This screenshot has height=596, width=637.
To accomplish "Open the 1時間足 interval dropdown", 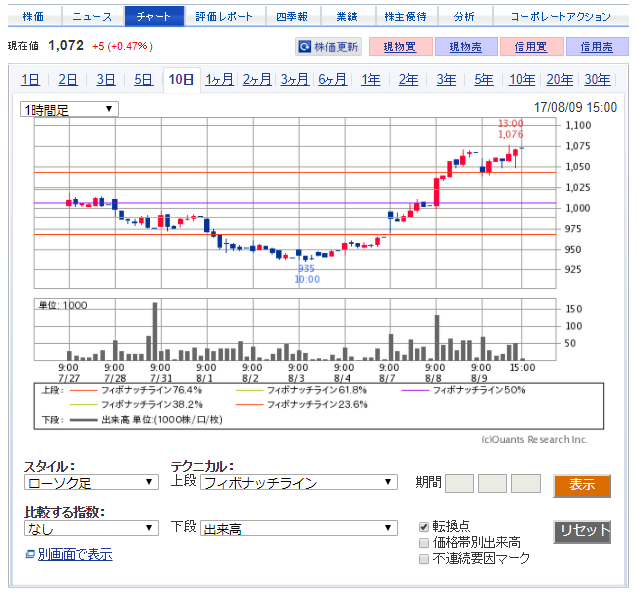I will [69, 109].
